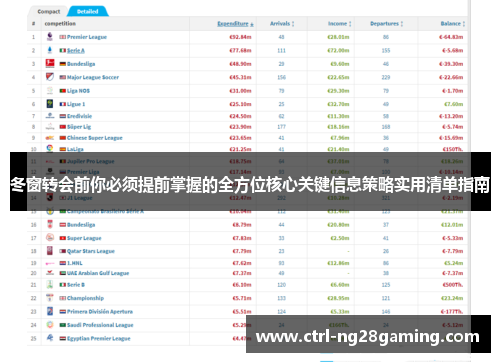Click the UAE Arabian Gulf League logo
Screen dimensions: 500x362
[x=50, y=273]
